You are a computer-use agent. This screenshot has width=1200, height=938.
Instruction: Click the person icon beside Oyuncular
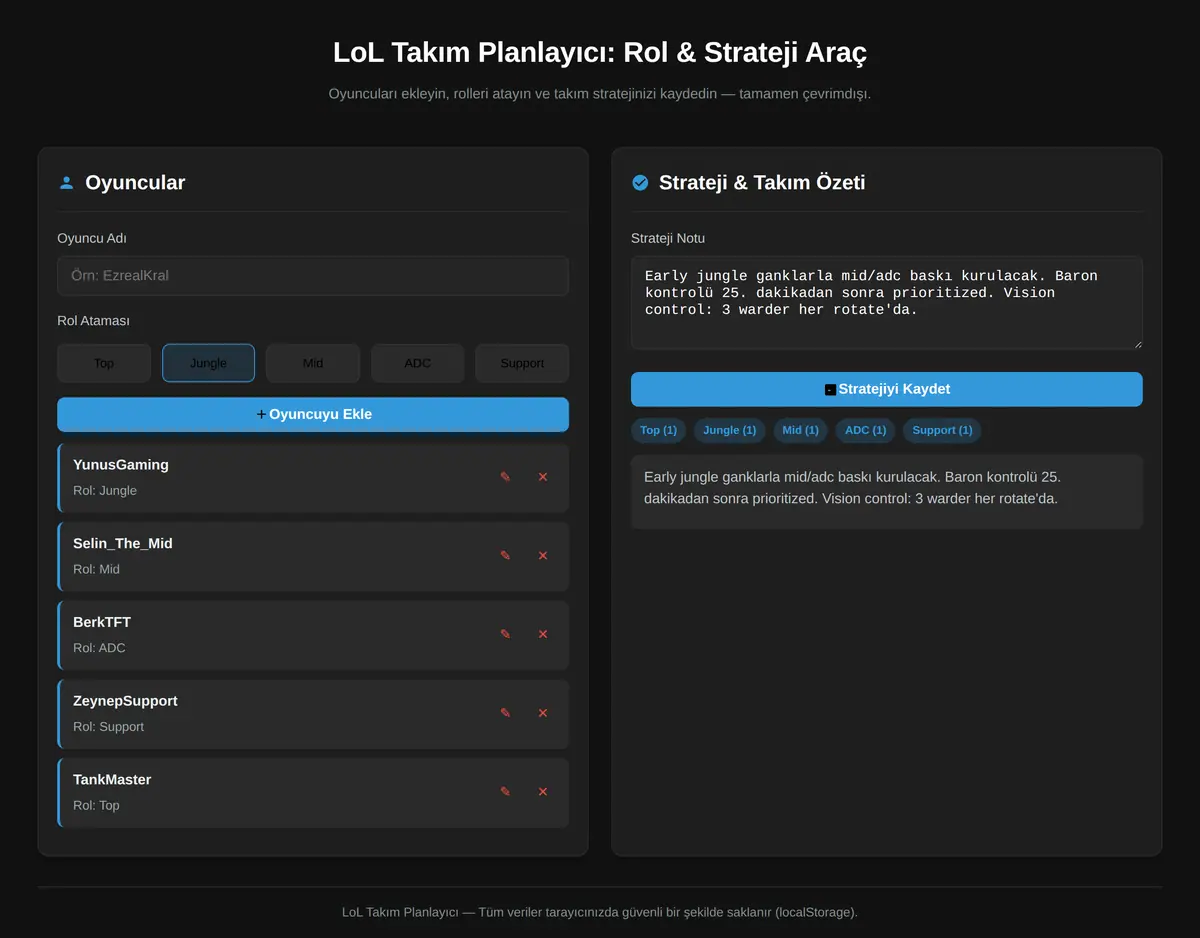pos(66,183)
